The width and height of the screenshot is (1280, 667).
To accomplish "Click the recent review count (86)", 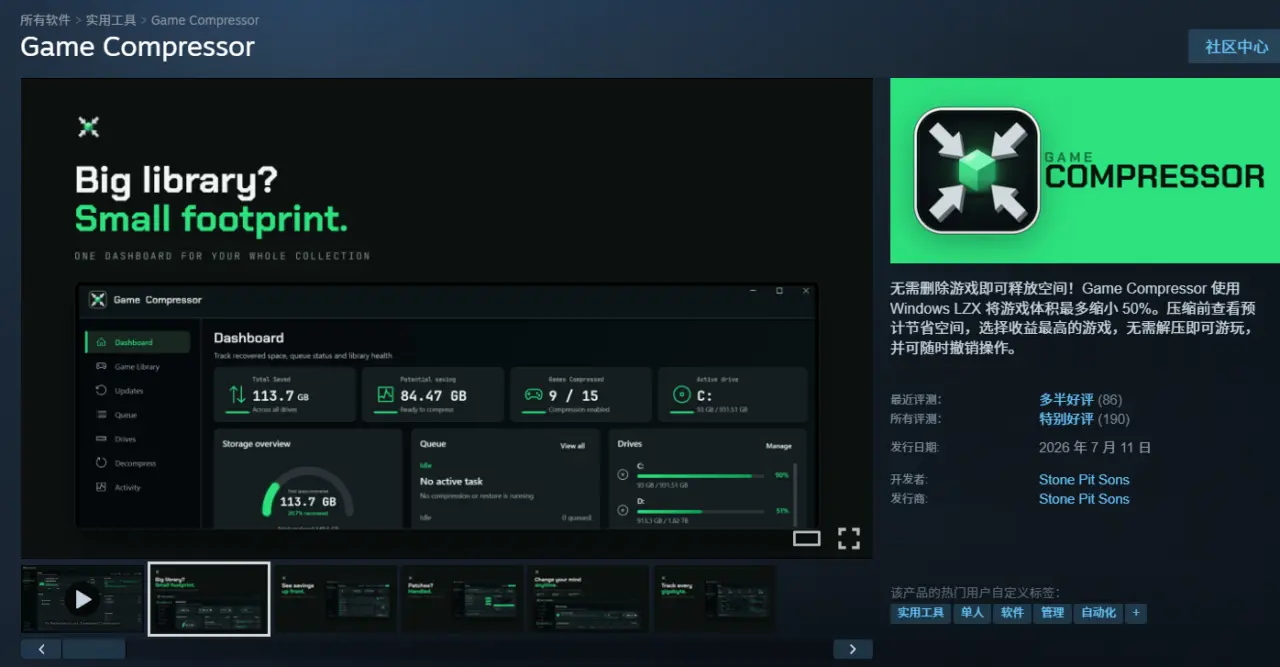I will coord(1110,399).
